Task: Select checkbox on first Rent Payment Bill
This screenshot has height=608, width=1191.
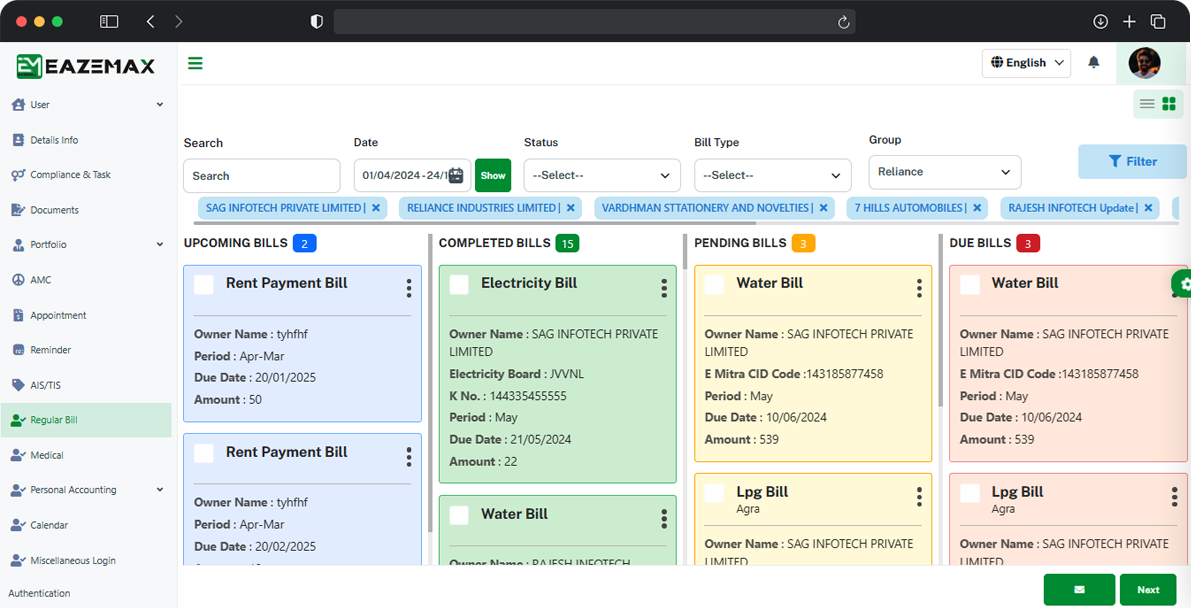Action: click(x=204, y=284)
